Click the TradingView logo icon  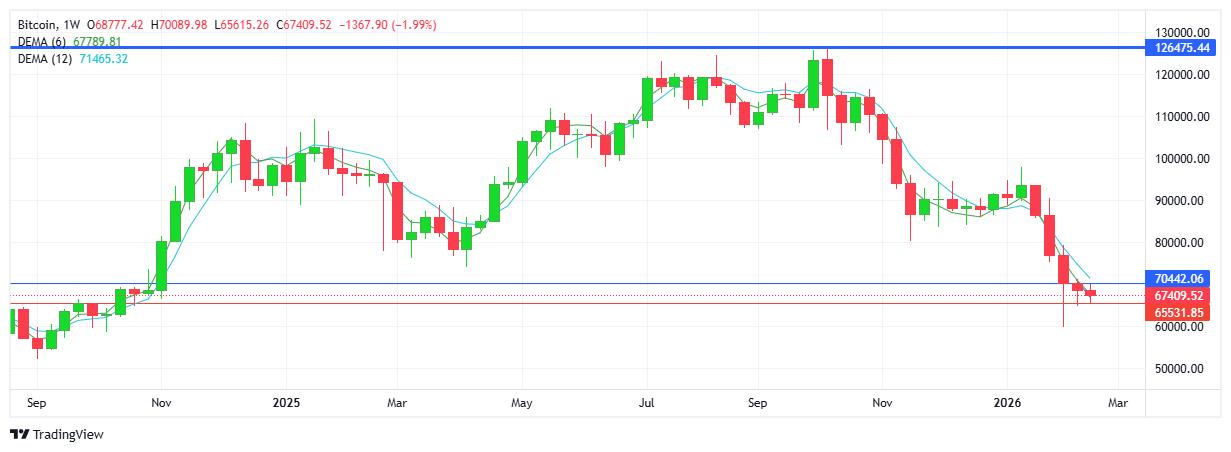19,434
